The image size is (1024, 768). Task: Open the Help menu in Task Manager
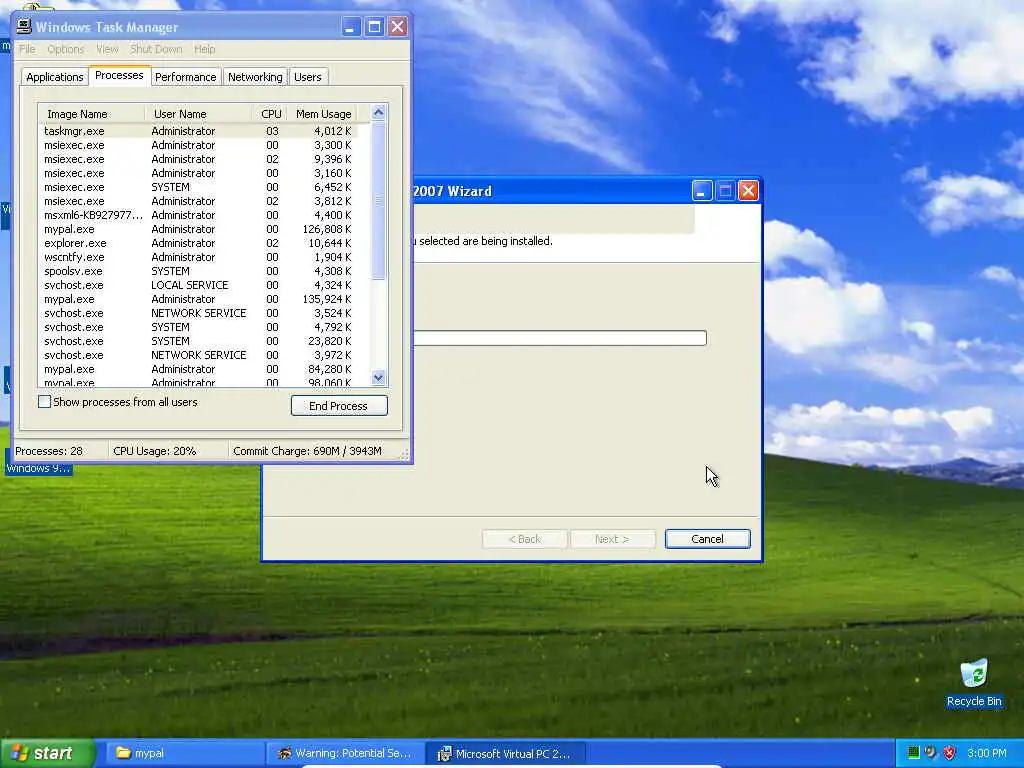point(204,49)
